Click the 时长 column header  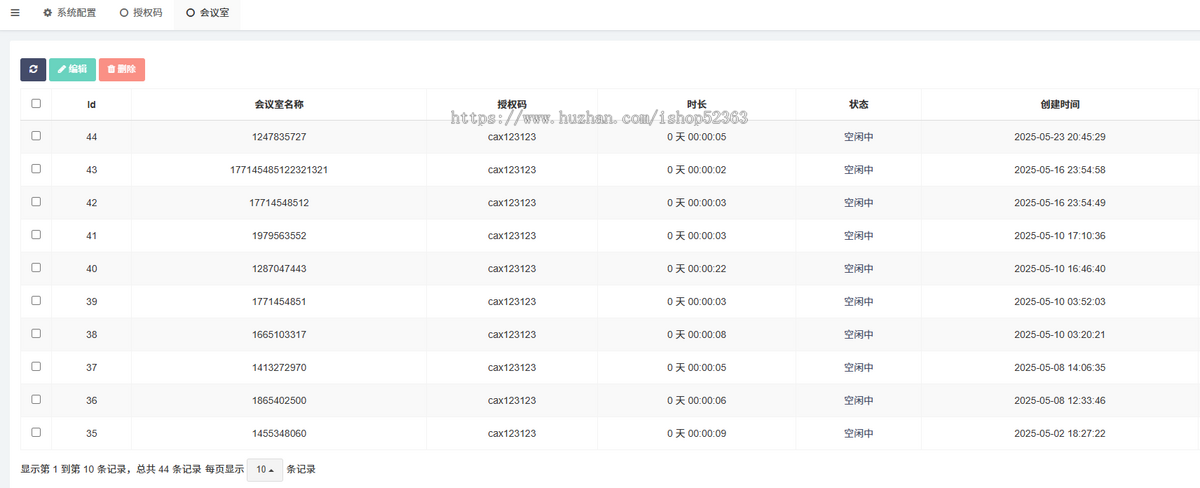(697, 104)
